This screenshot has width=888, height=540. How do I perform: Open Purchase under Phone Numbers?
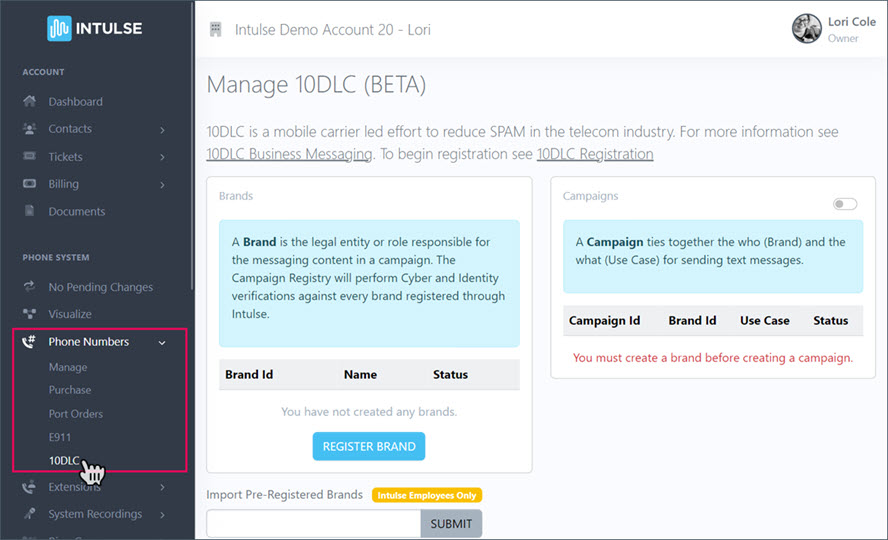[70, 390]
